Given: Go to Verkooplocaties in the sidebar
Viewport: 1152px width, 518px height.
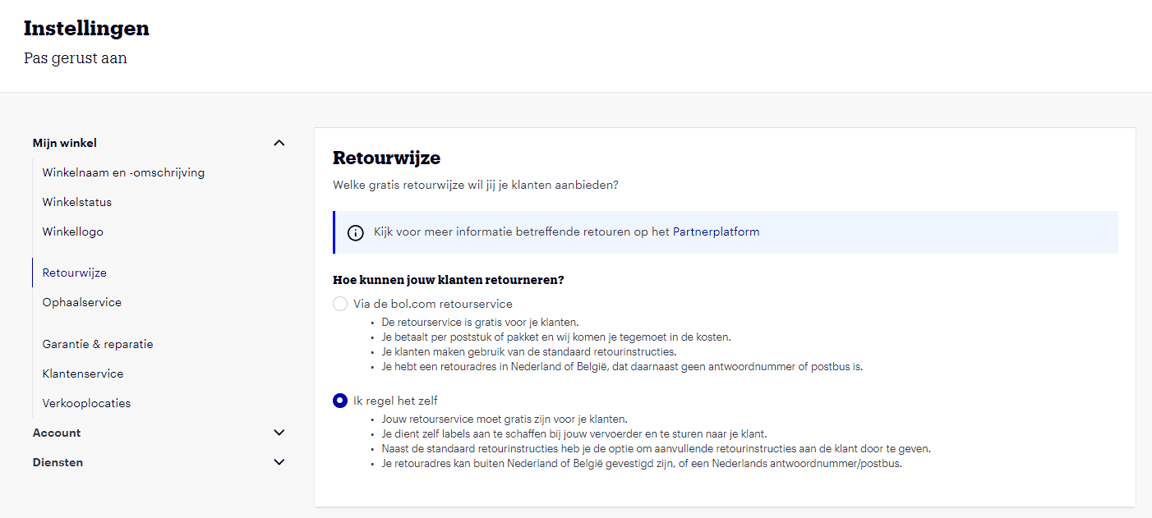Looking at the screenshot, I should pos(86,403).
